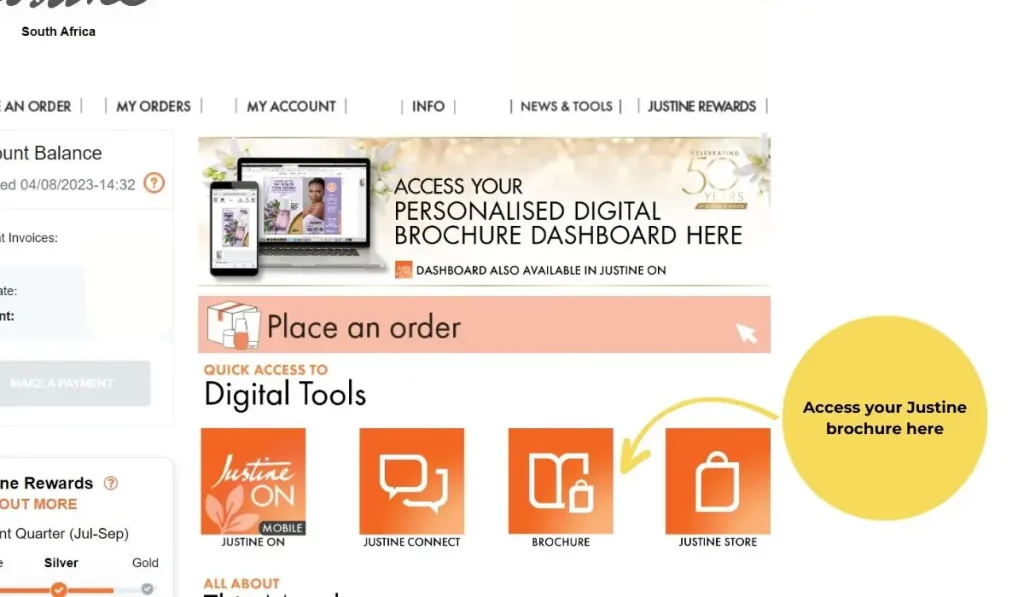Click the Access your Justine brochure yellow callout
Viewport: 1024px width, 597px height.
pos(884,418)
